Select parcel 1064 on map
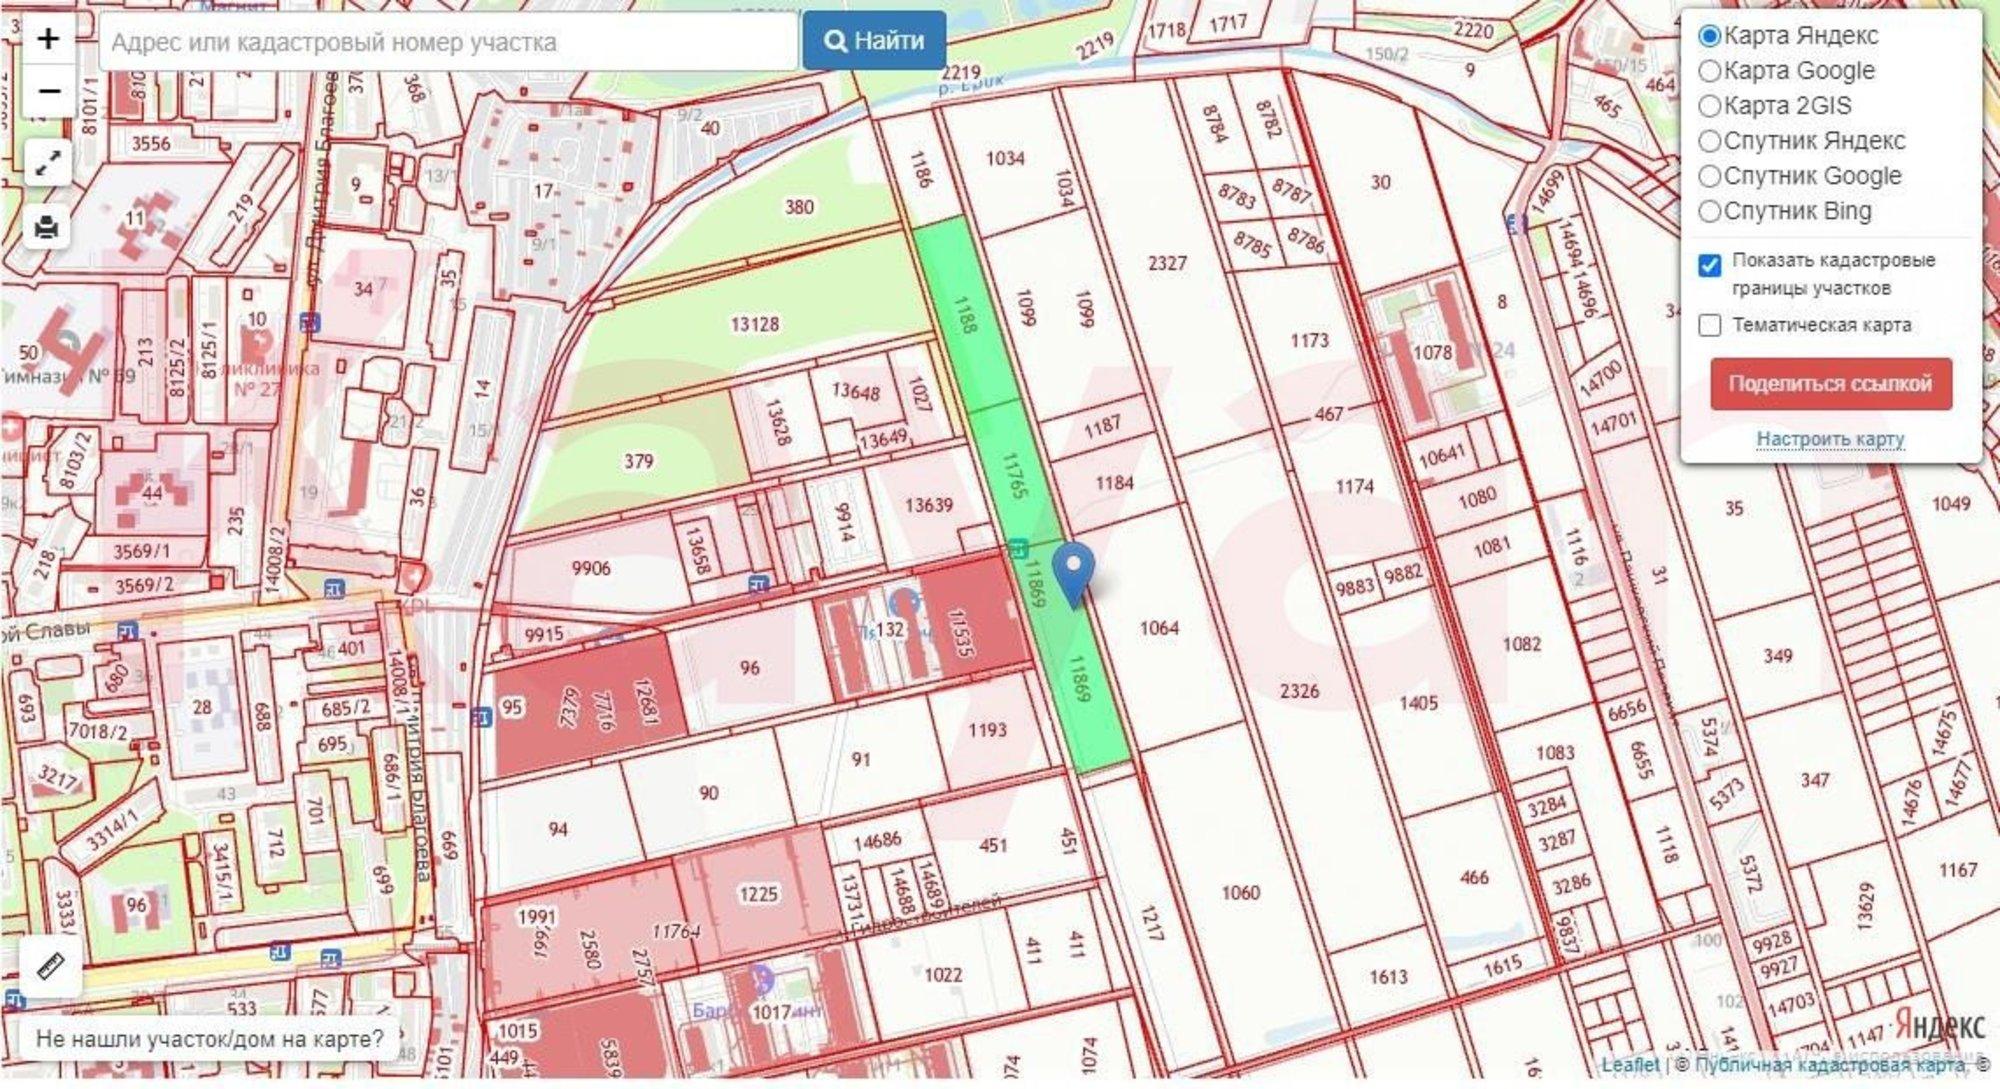Viewport: 2000px width, 1089px height. tap(1159, 628)
